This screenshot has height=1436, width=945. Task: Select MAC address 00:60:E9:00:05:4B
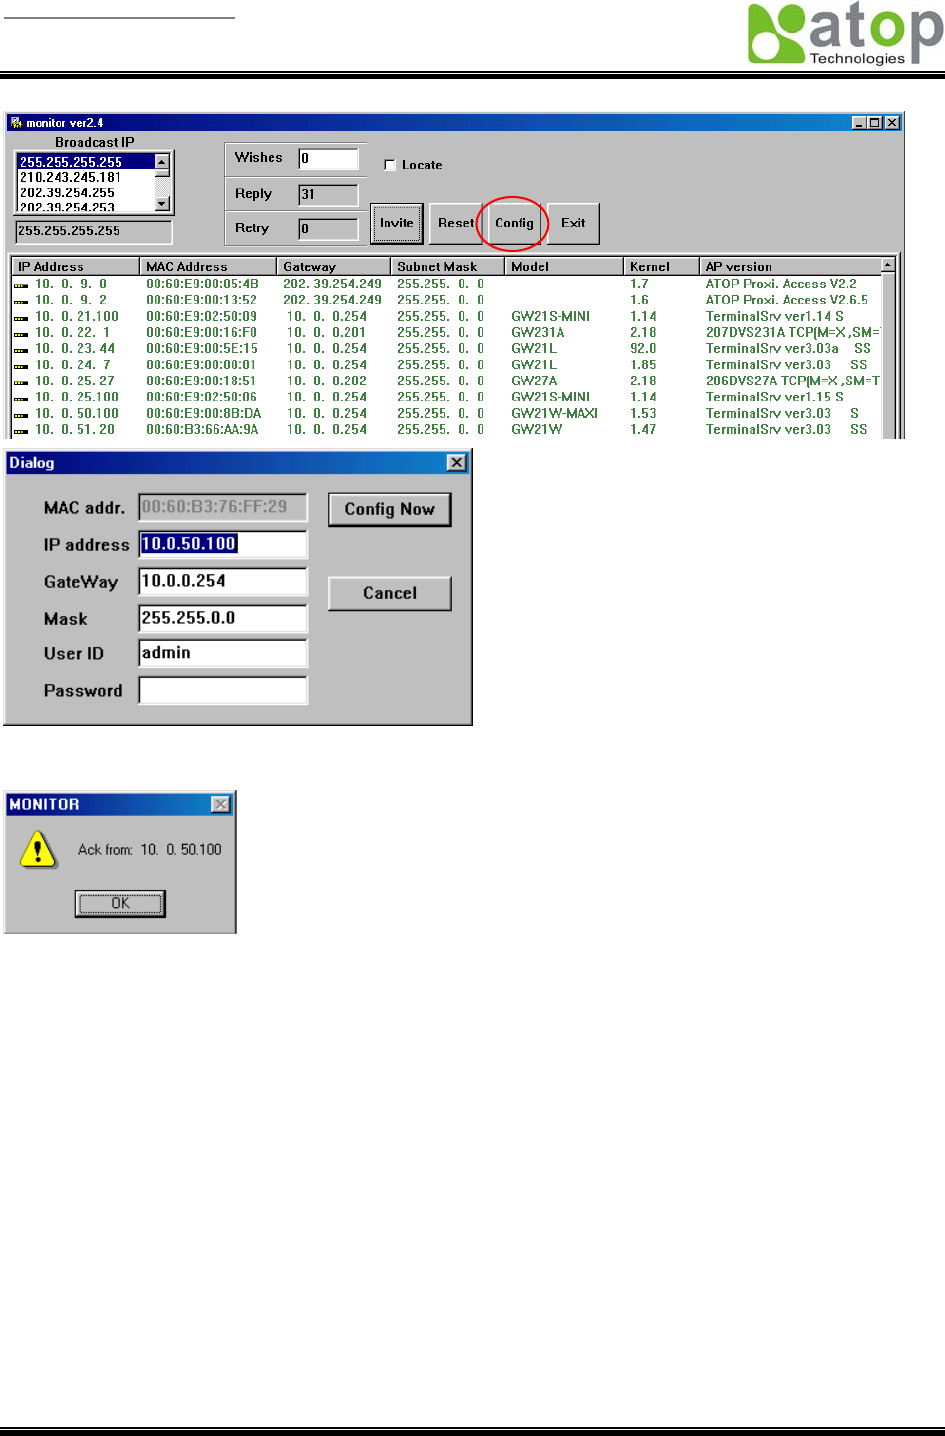tap(202, 284)
